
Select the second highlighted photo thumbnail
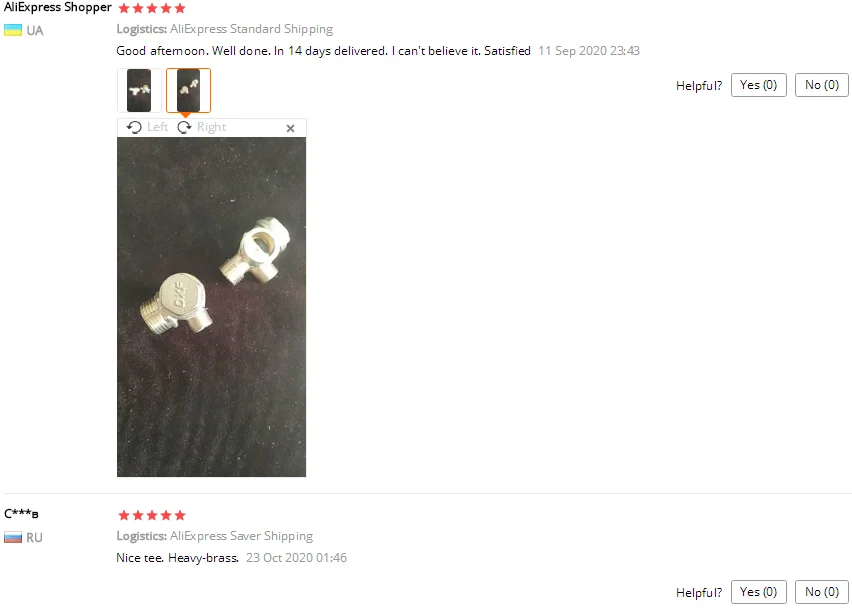188,90
